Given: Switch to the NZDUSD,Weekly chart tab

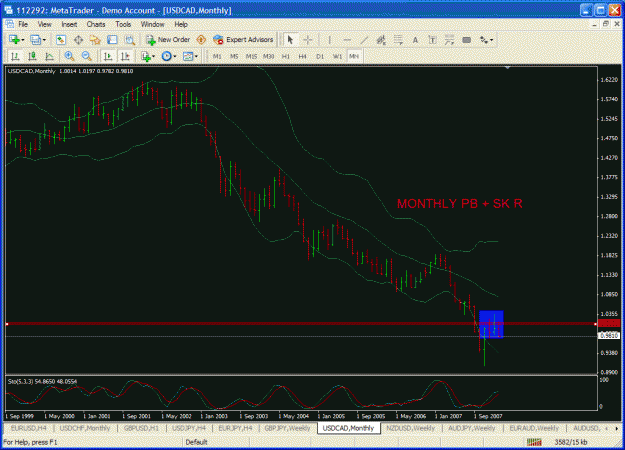Looking at the screenshot, I should 411,428.
